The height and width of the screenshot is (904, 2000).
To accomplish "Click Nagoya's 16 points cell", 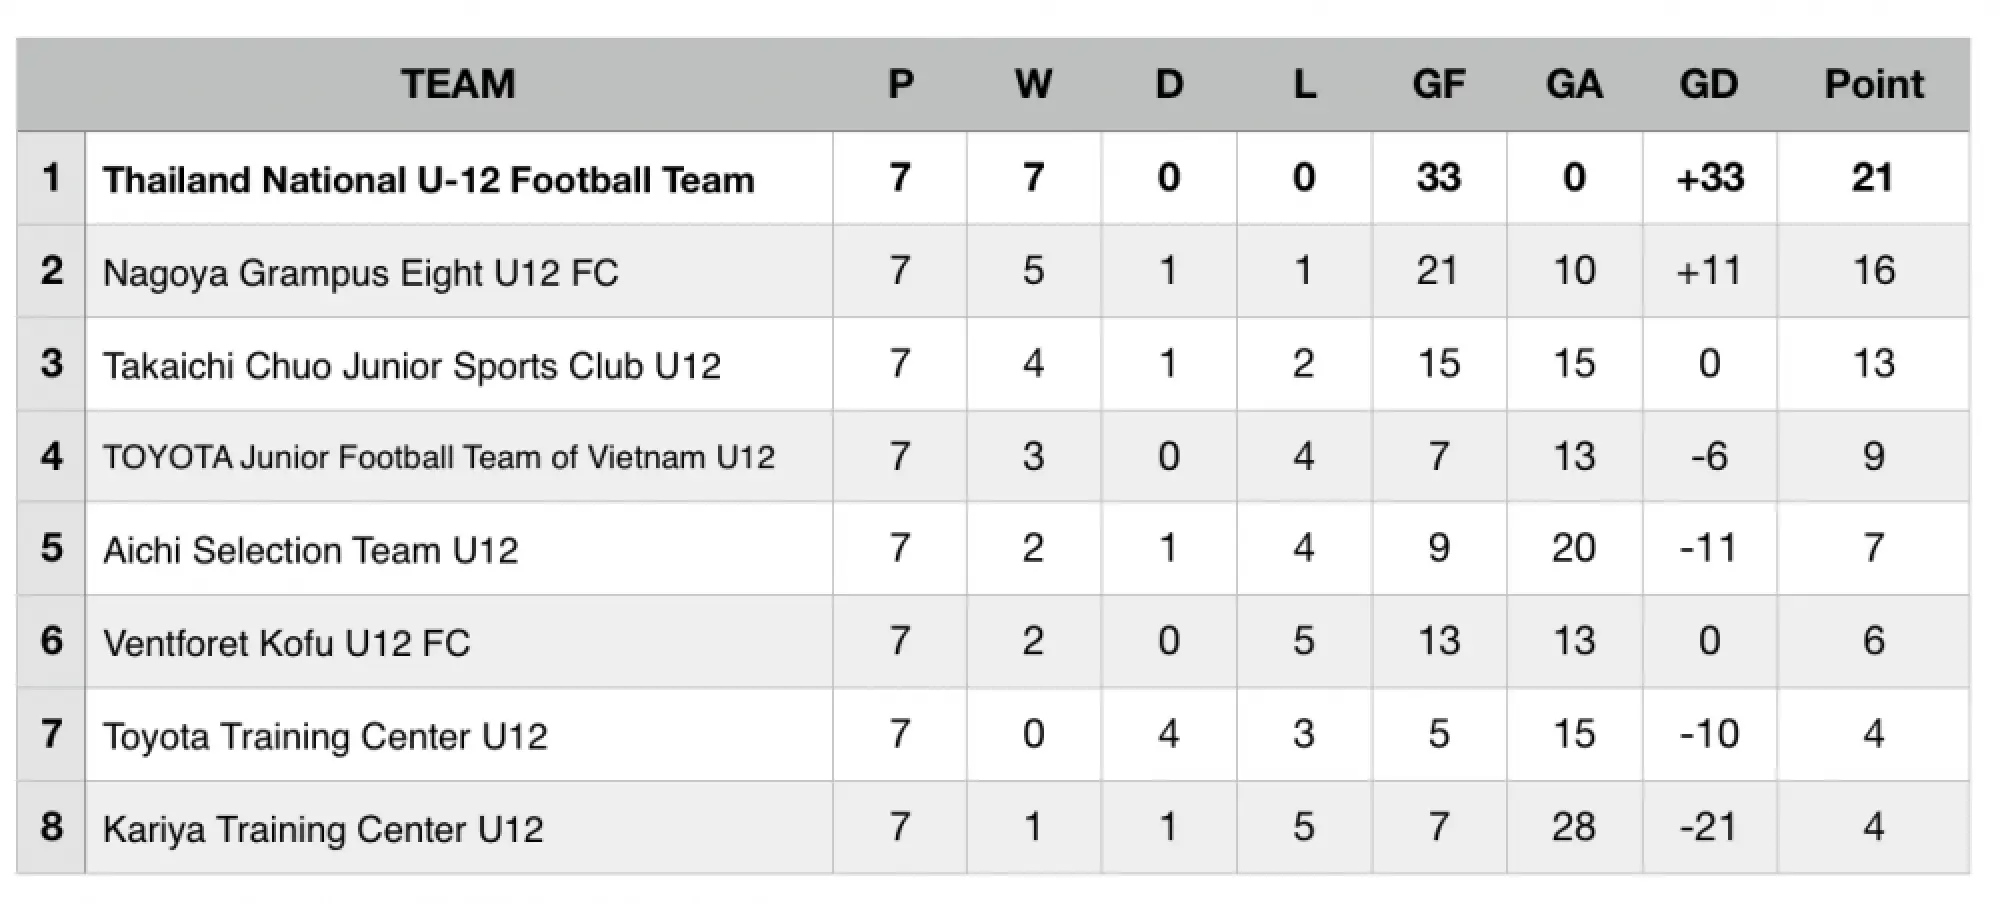I will [1873, 271].
